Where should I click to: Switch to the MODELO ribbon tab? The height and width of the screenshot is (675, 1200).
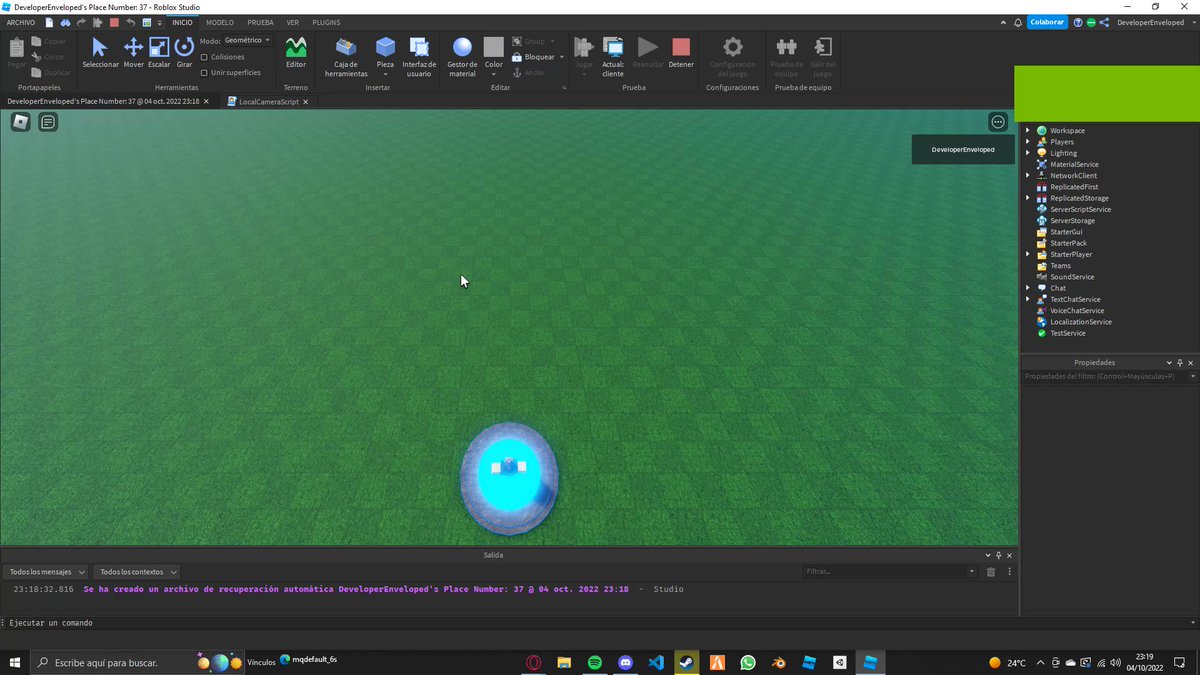(x=220, y=22)
